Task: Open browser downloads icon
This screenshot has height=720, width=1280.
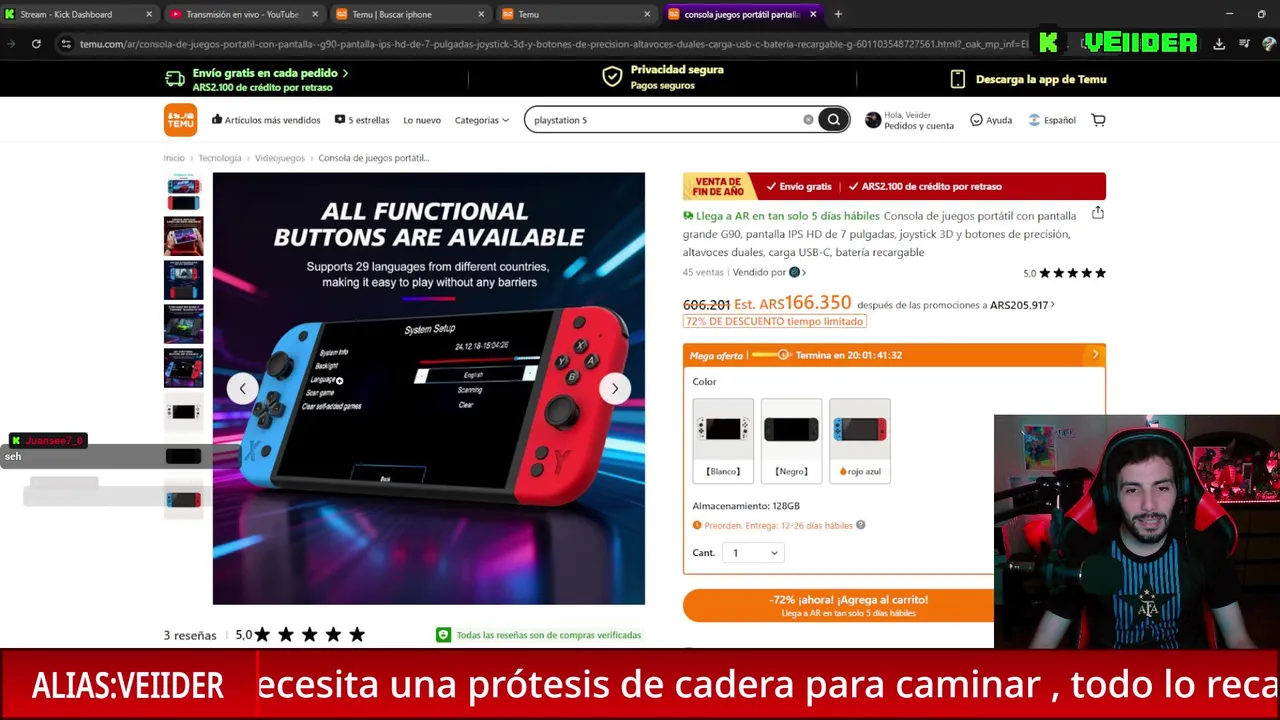Action: (1219, 44)
